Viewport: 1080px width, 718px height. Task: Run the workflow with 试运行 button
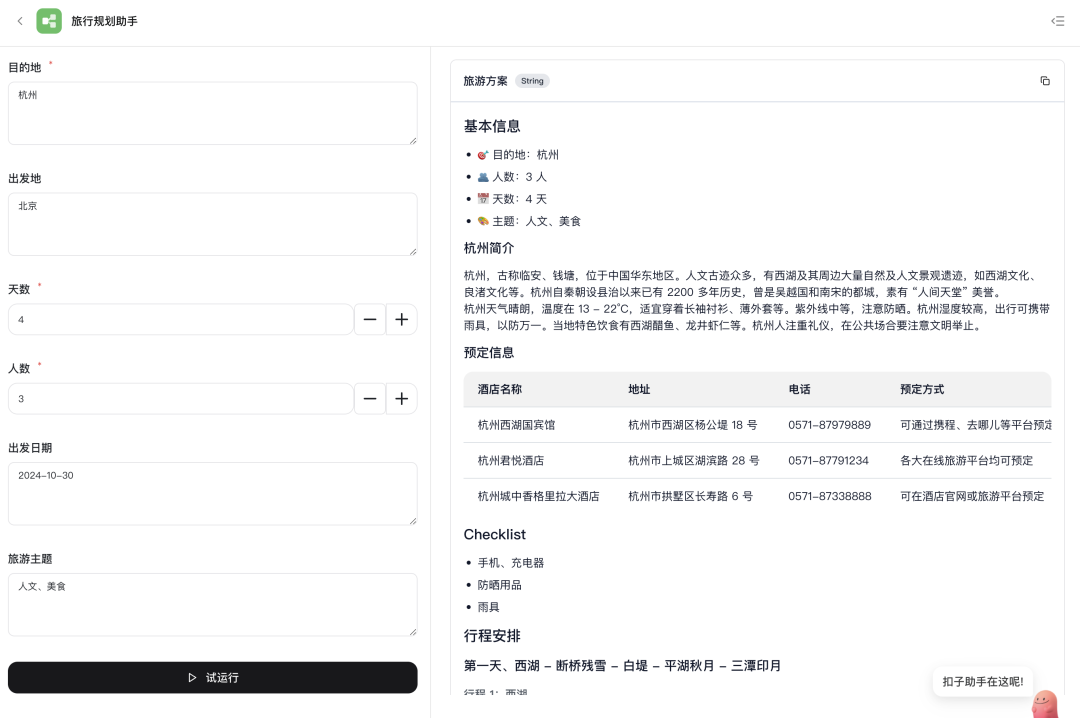(x=212, y=677)
